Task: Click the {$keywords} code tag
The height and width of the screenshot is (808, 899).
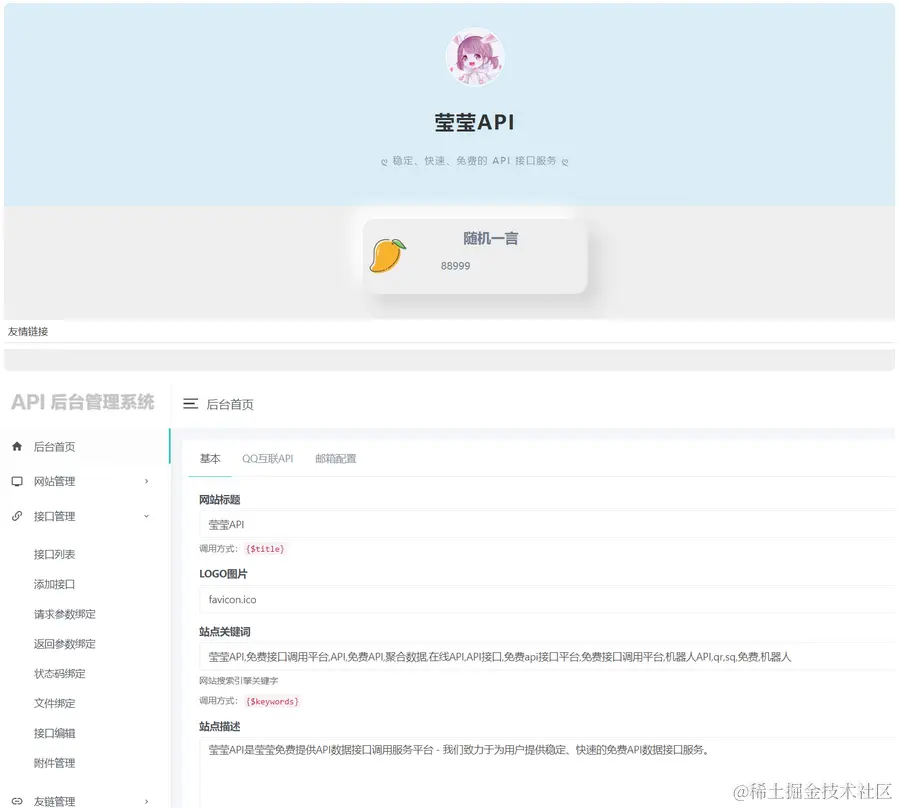Action: (272, 701)
